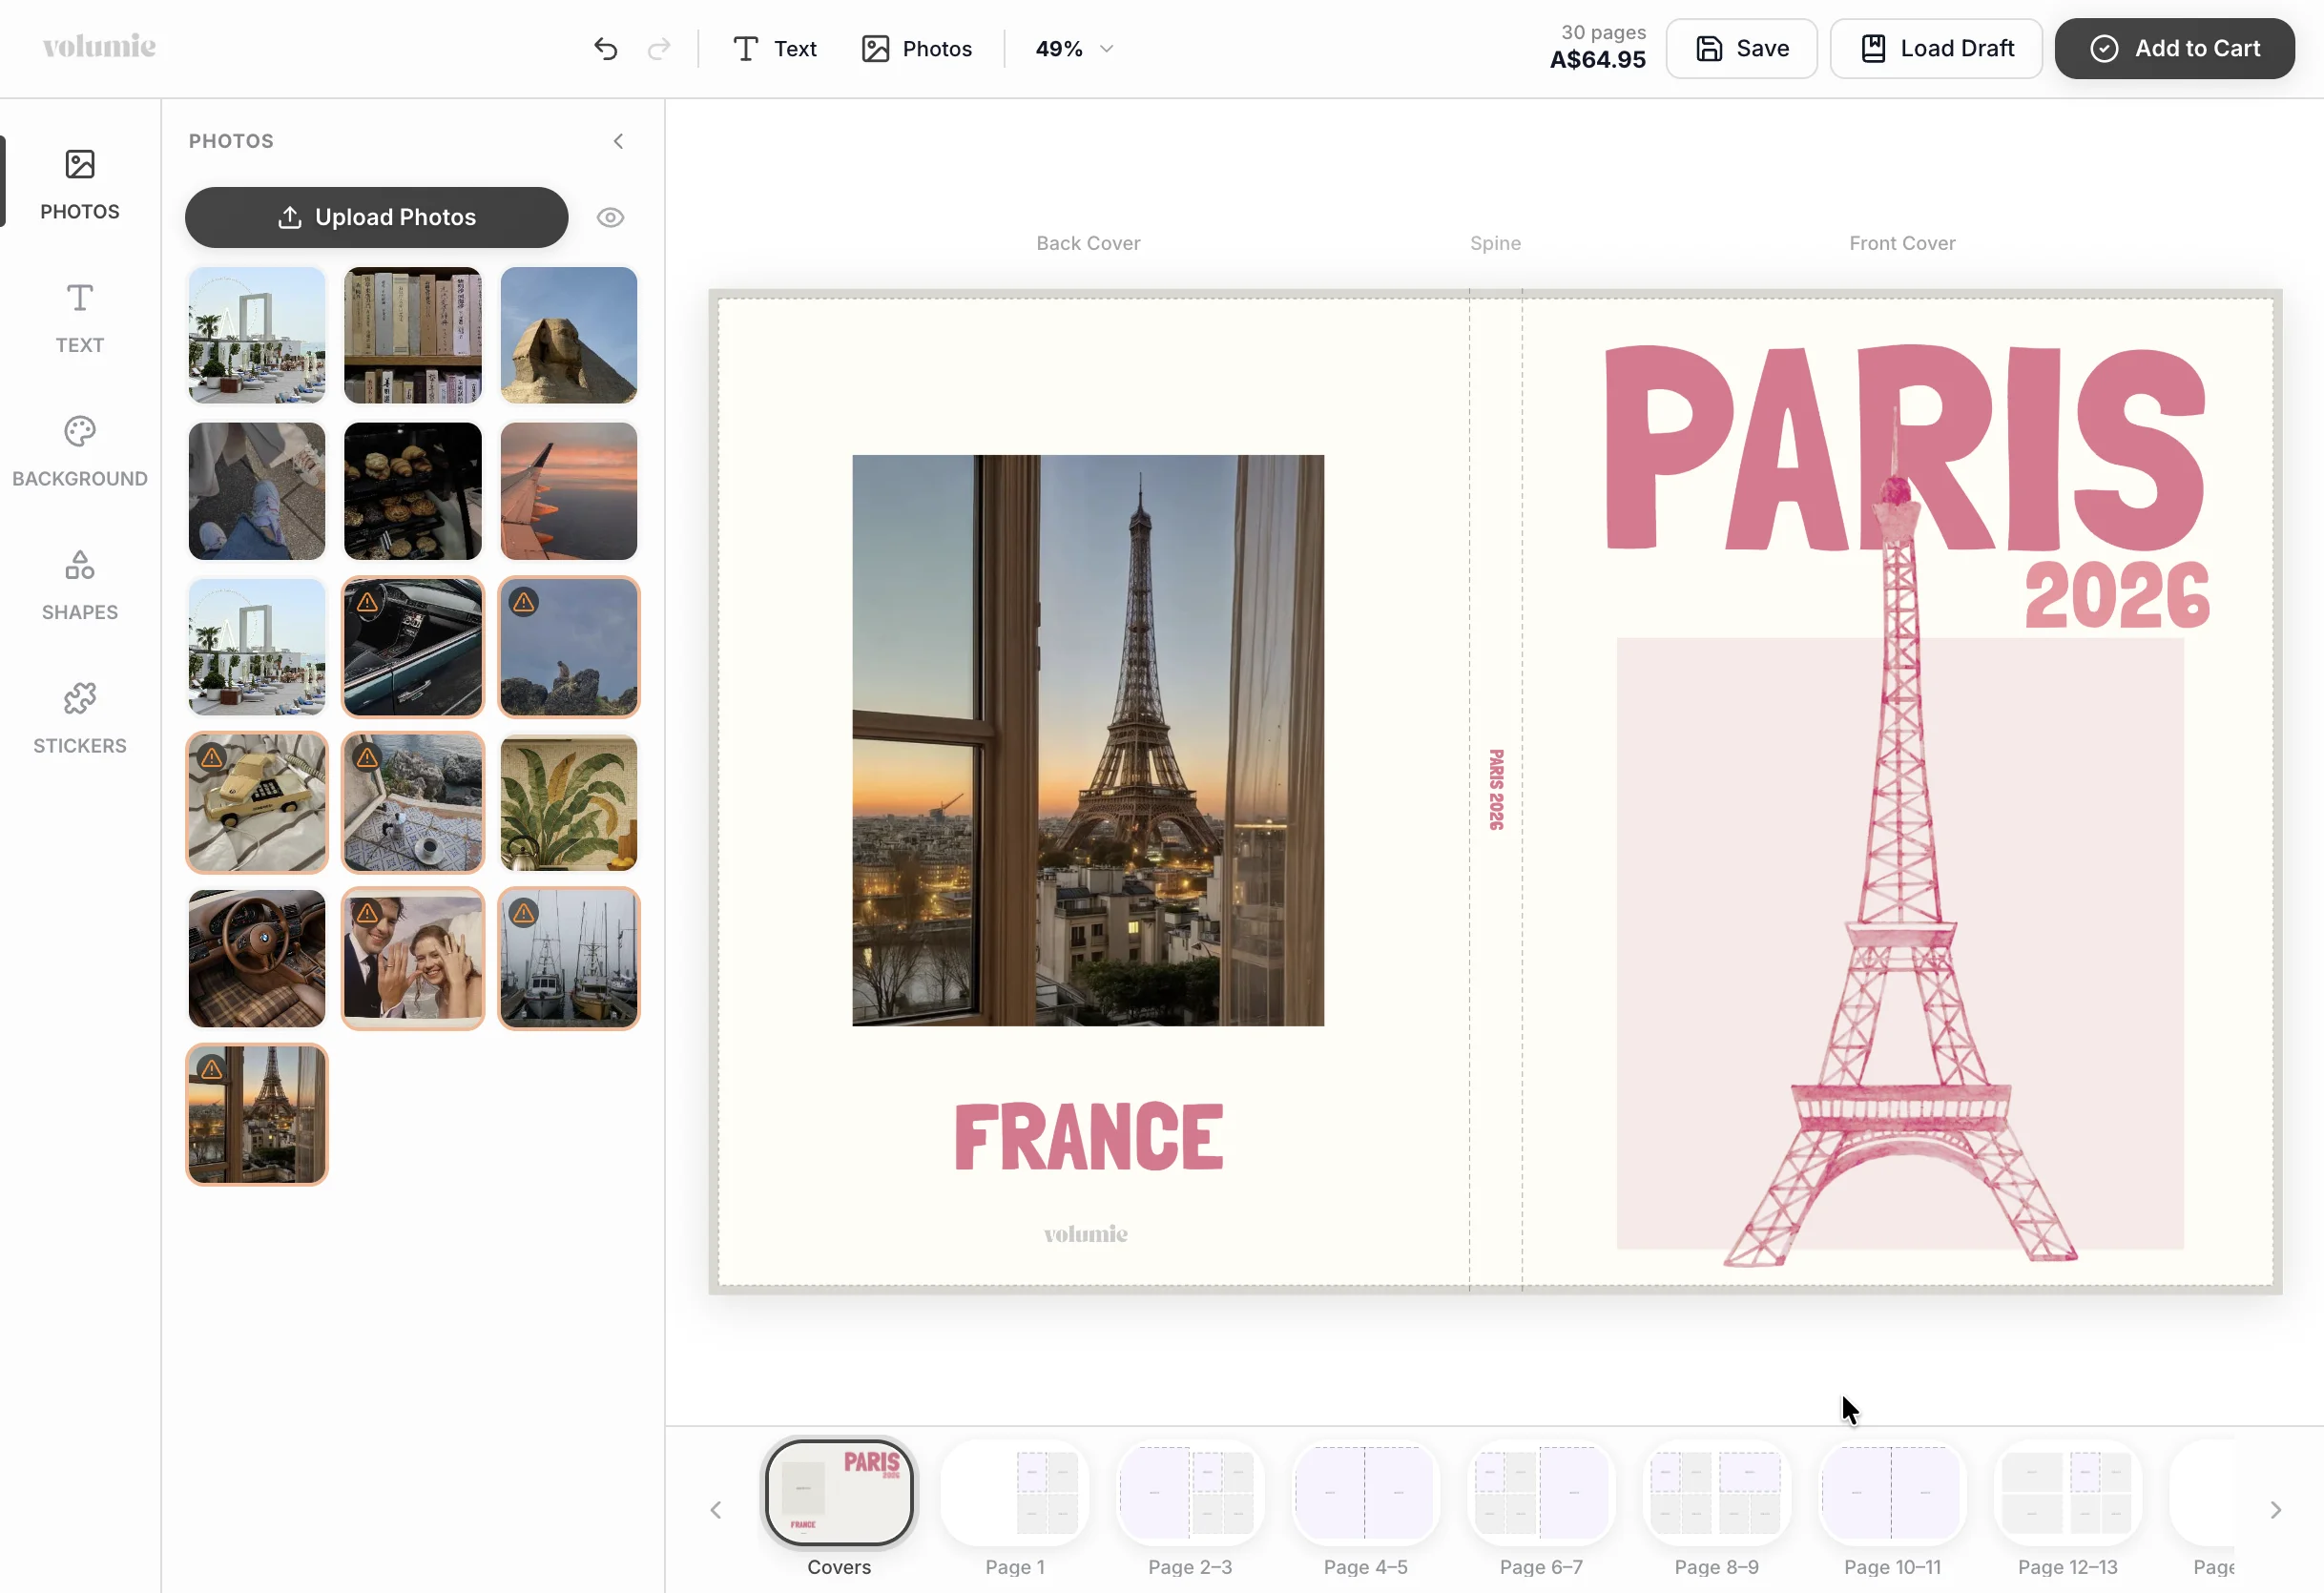Toggle the eye icon beside Upload Photos
The height and width of the screenshot is (1593, 2324).
click(610, 217)
